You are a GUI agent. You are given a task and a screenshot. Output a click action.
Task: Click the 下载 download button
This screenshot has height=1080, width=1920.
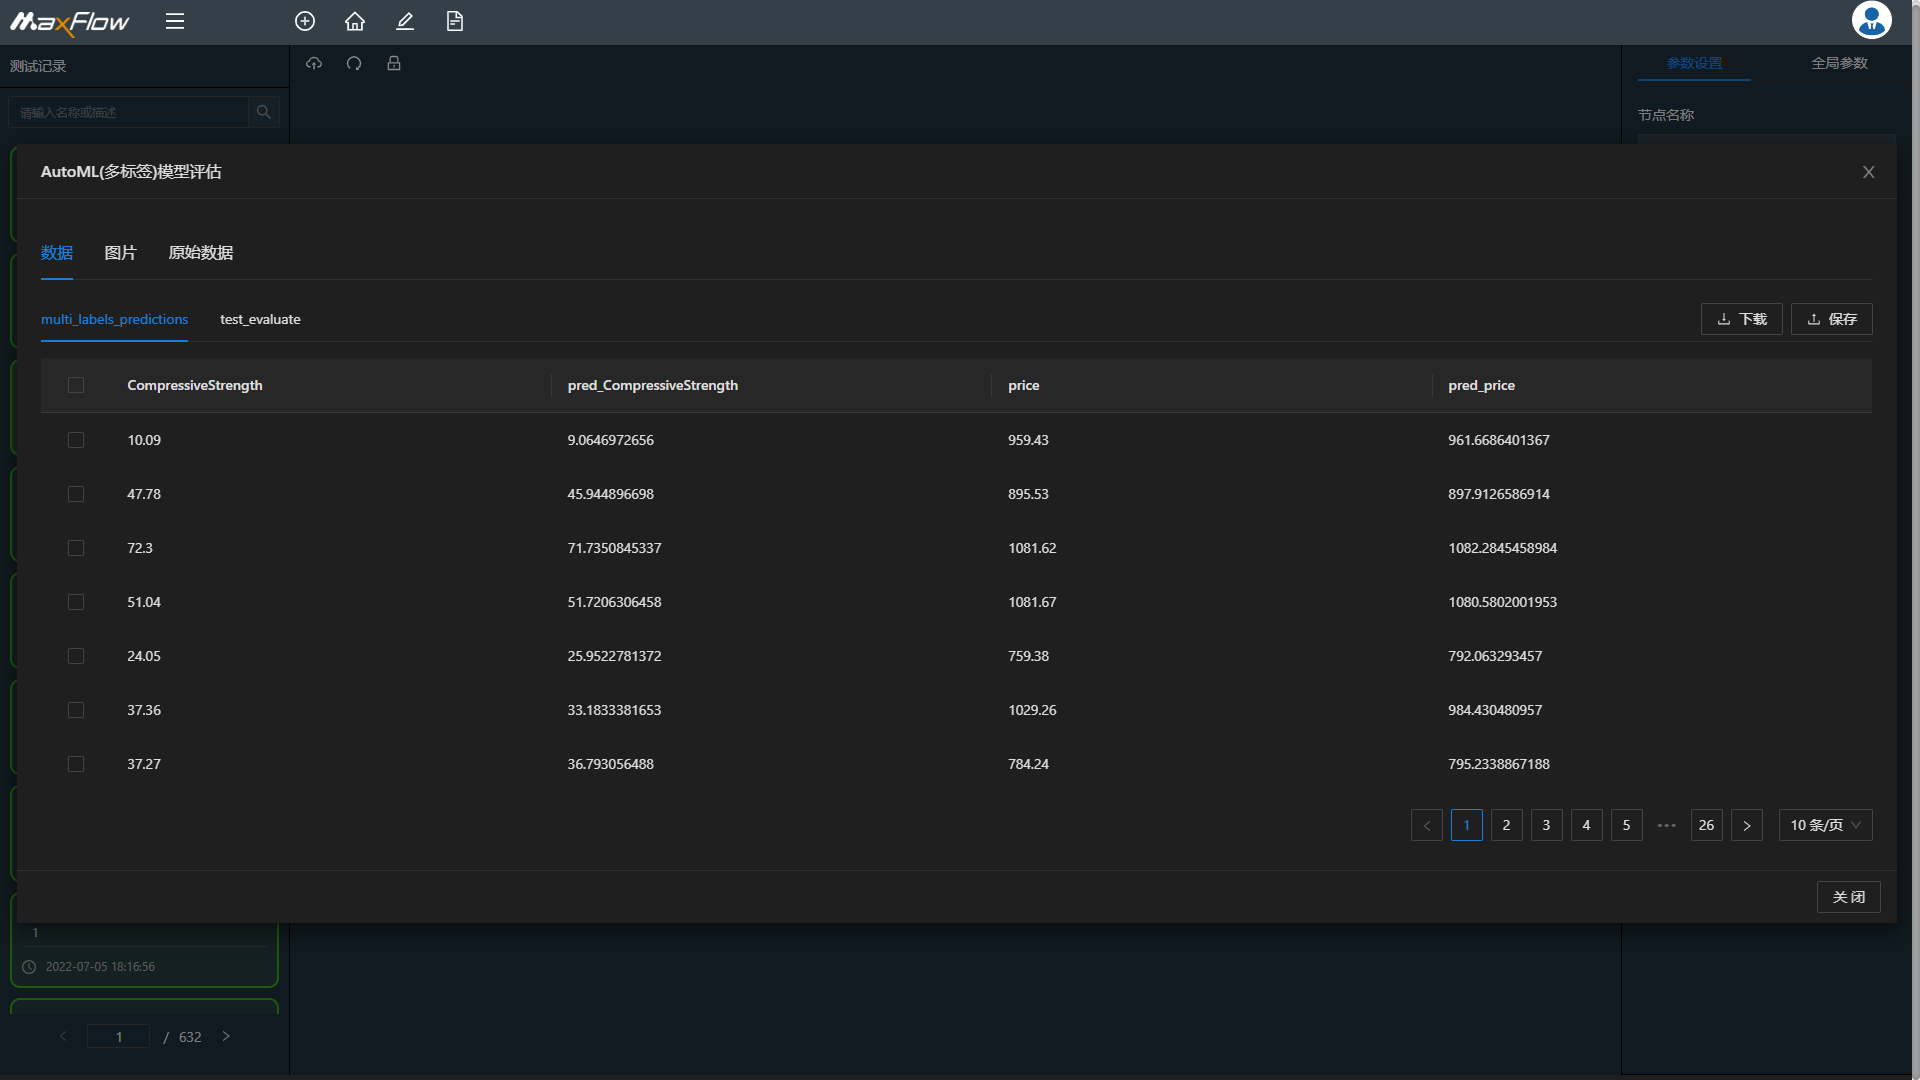click(1741, 319)
